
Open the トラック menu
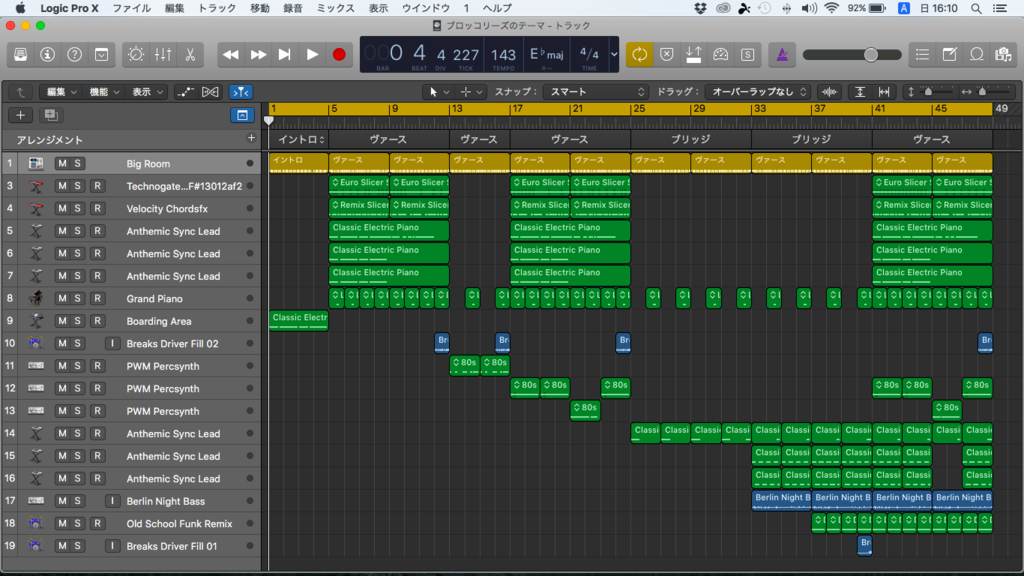pos(217,8)
